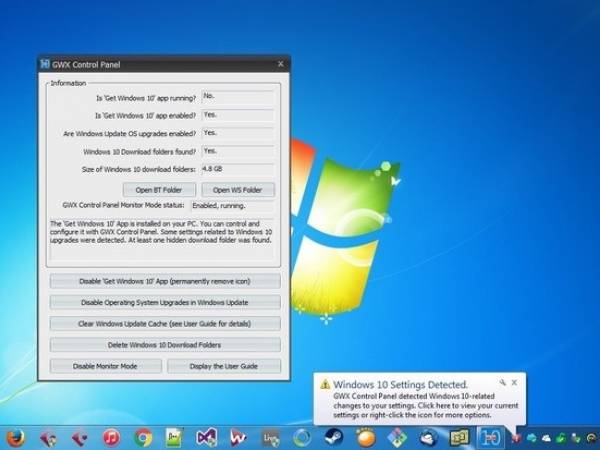Click the 'Enabled, running.' status field

pyautogui.click(x=233, y=206)
